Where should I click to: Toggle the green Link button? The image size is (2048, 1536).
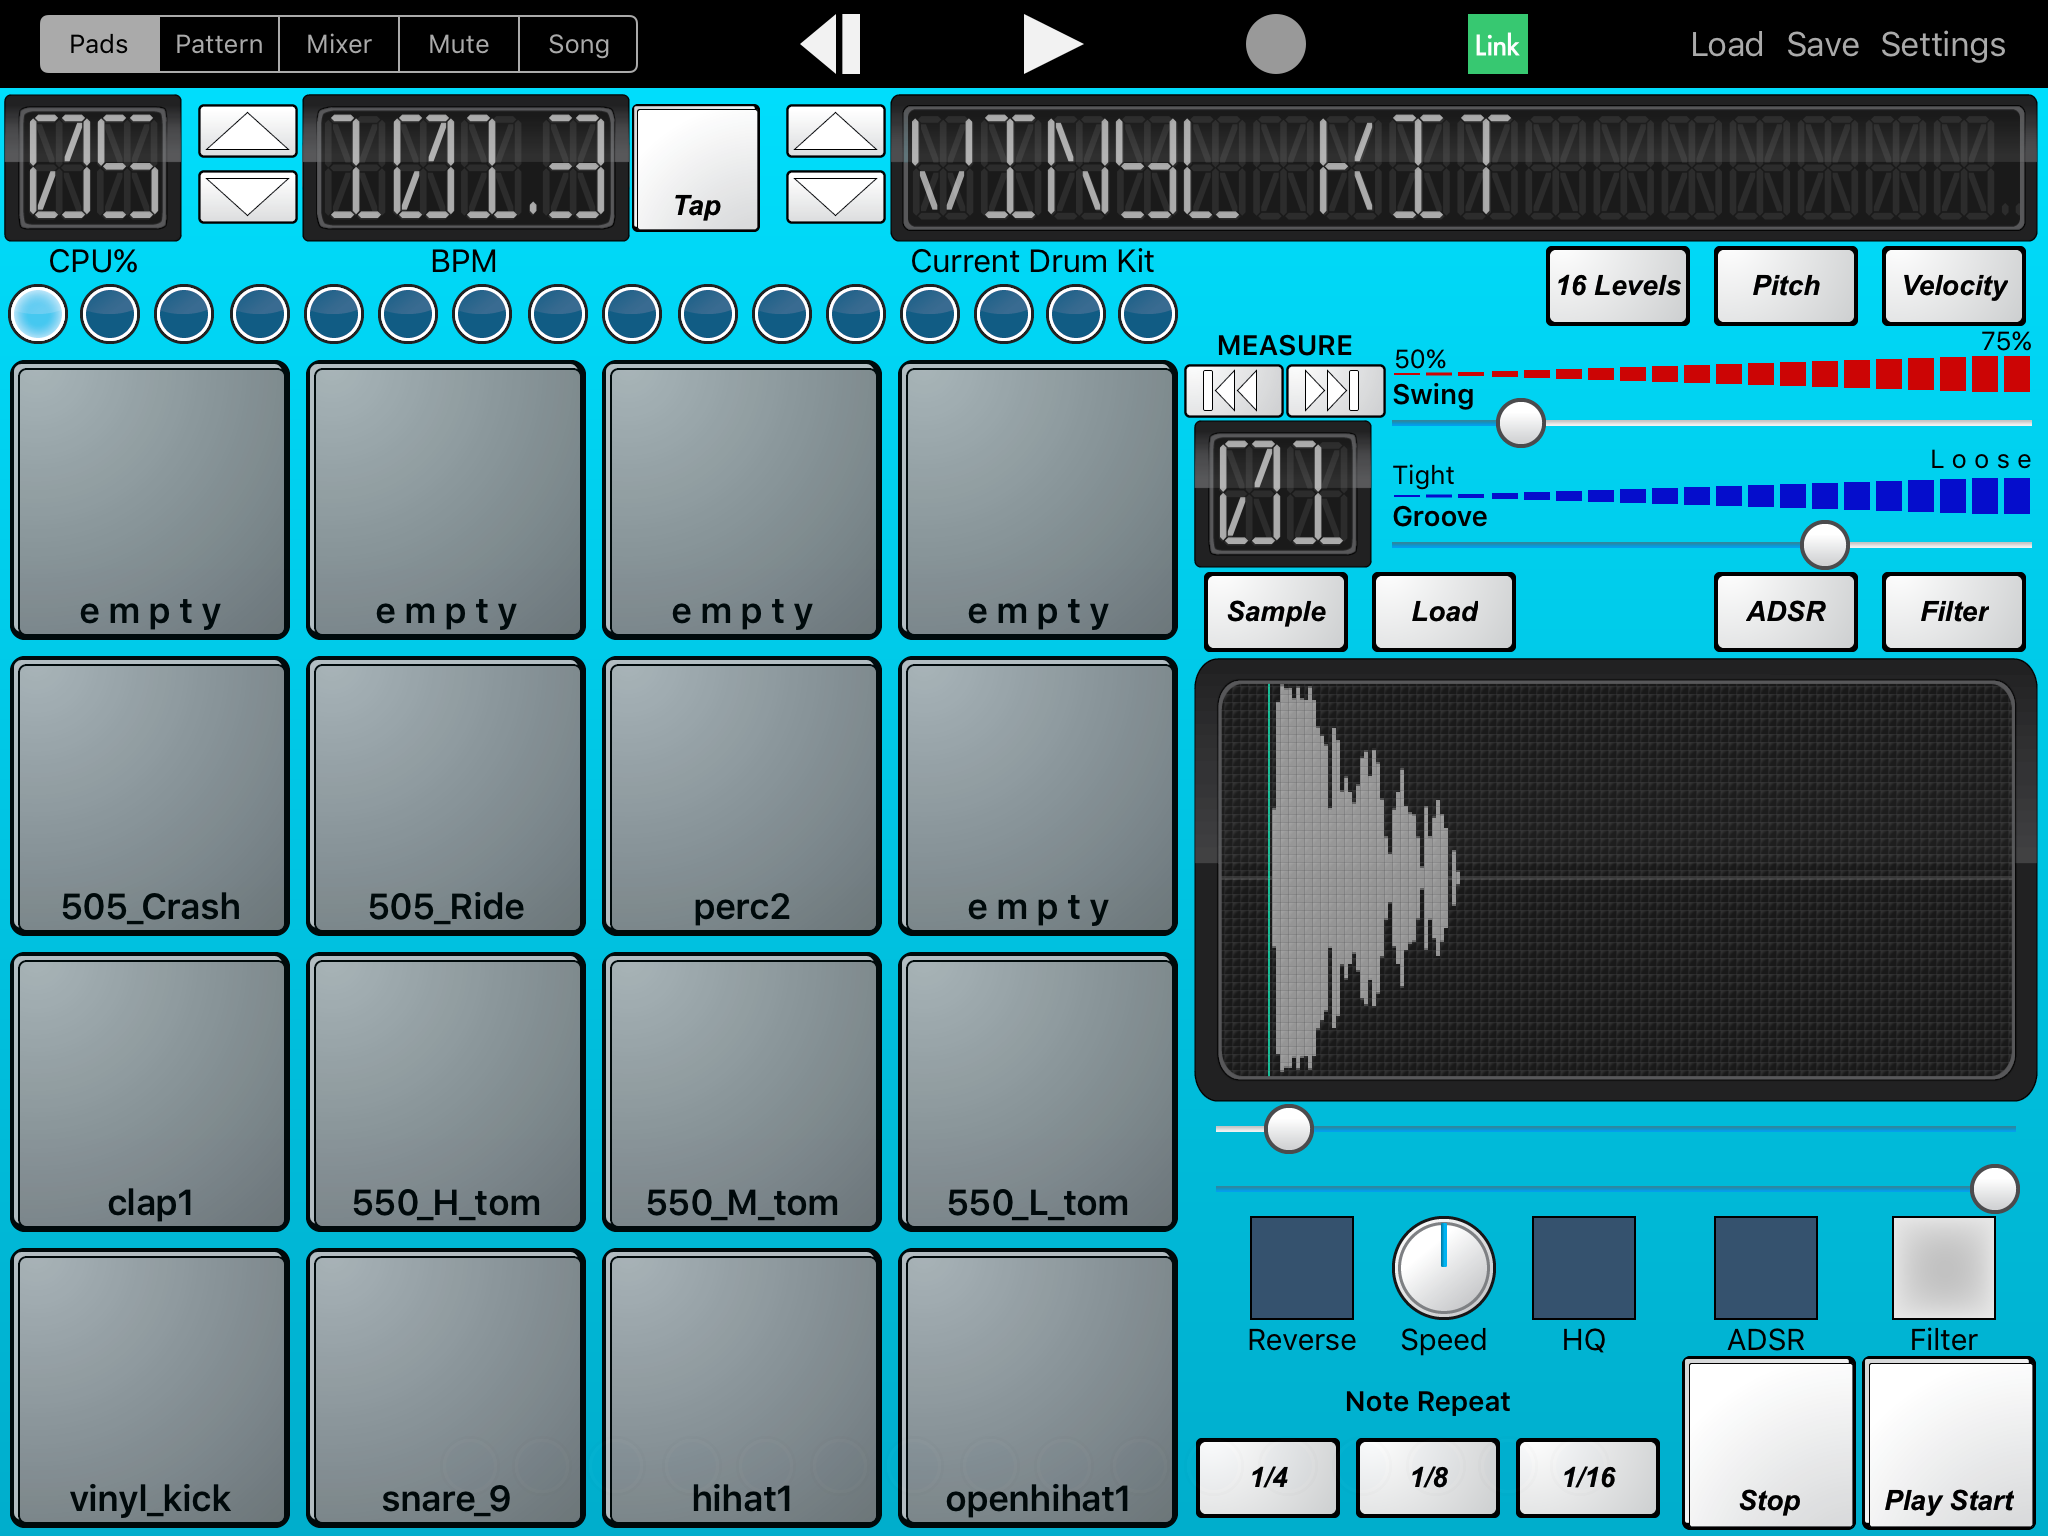(x=1496, y=44)
